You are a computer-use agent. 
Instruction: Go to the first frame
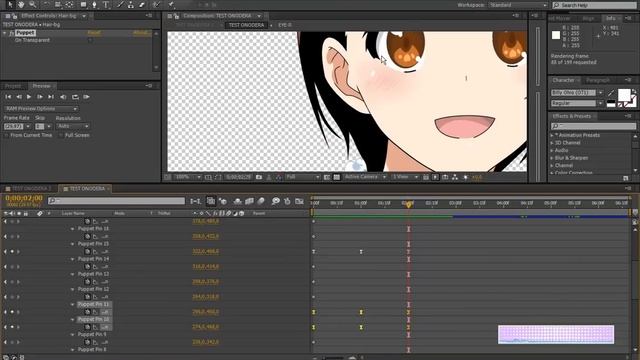[8, 97]
